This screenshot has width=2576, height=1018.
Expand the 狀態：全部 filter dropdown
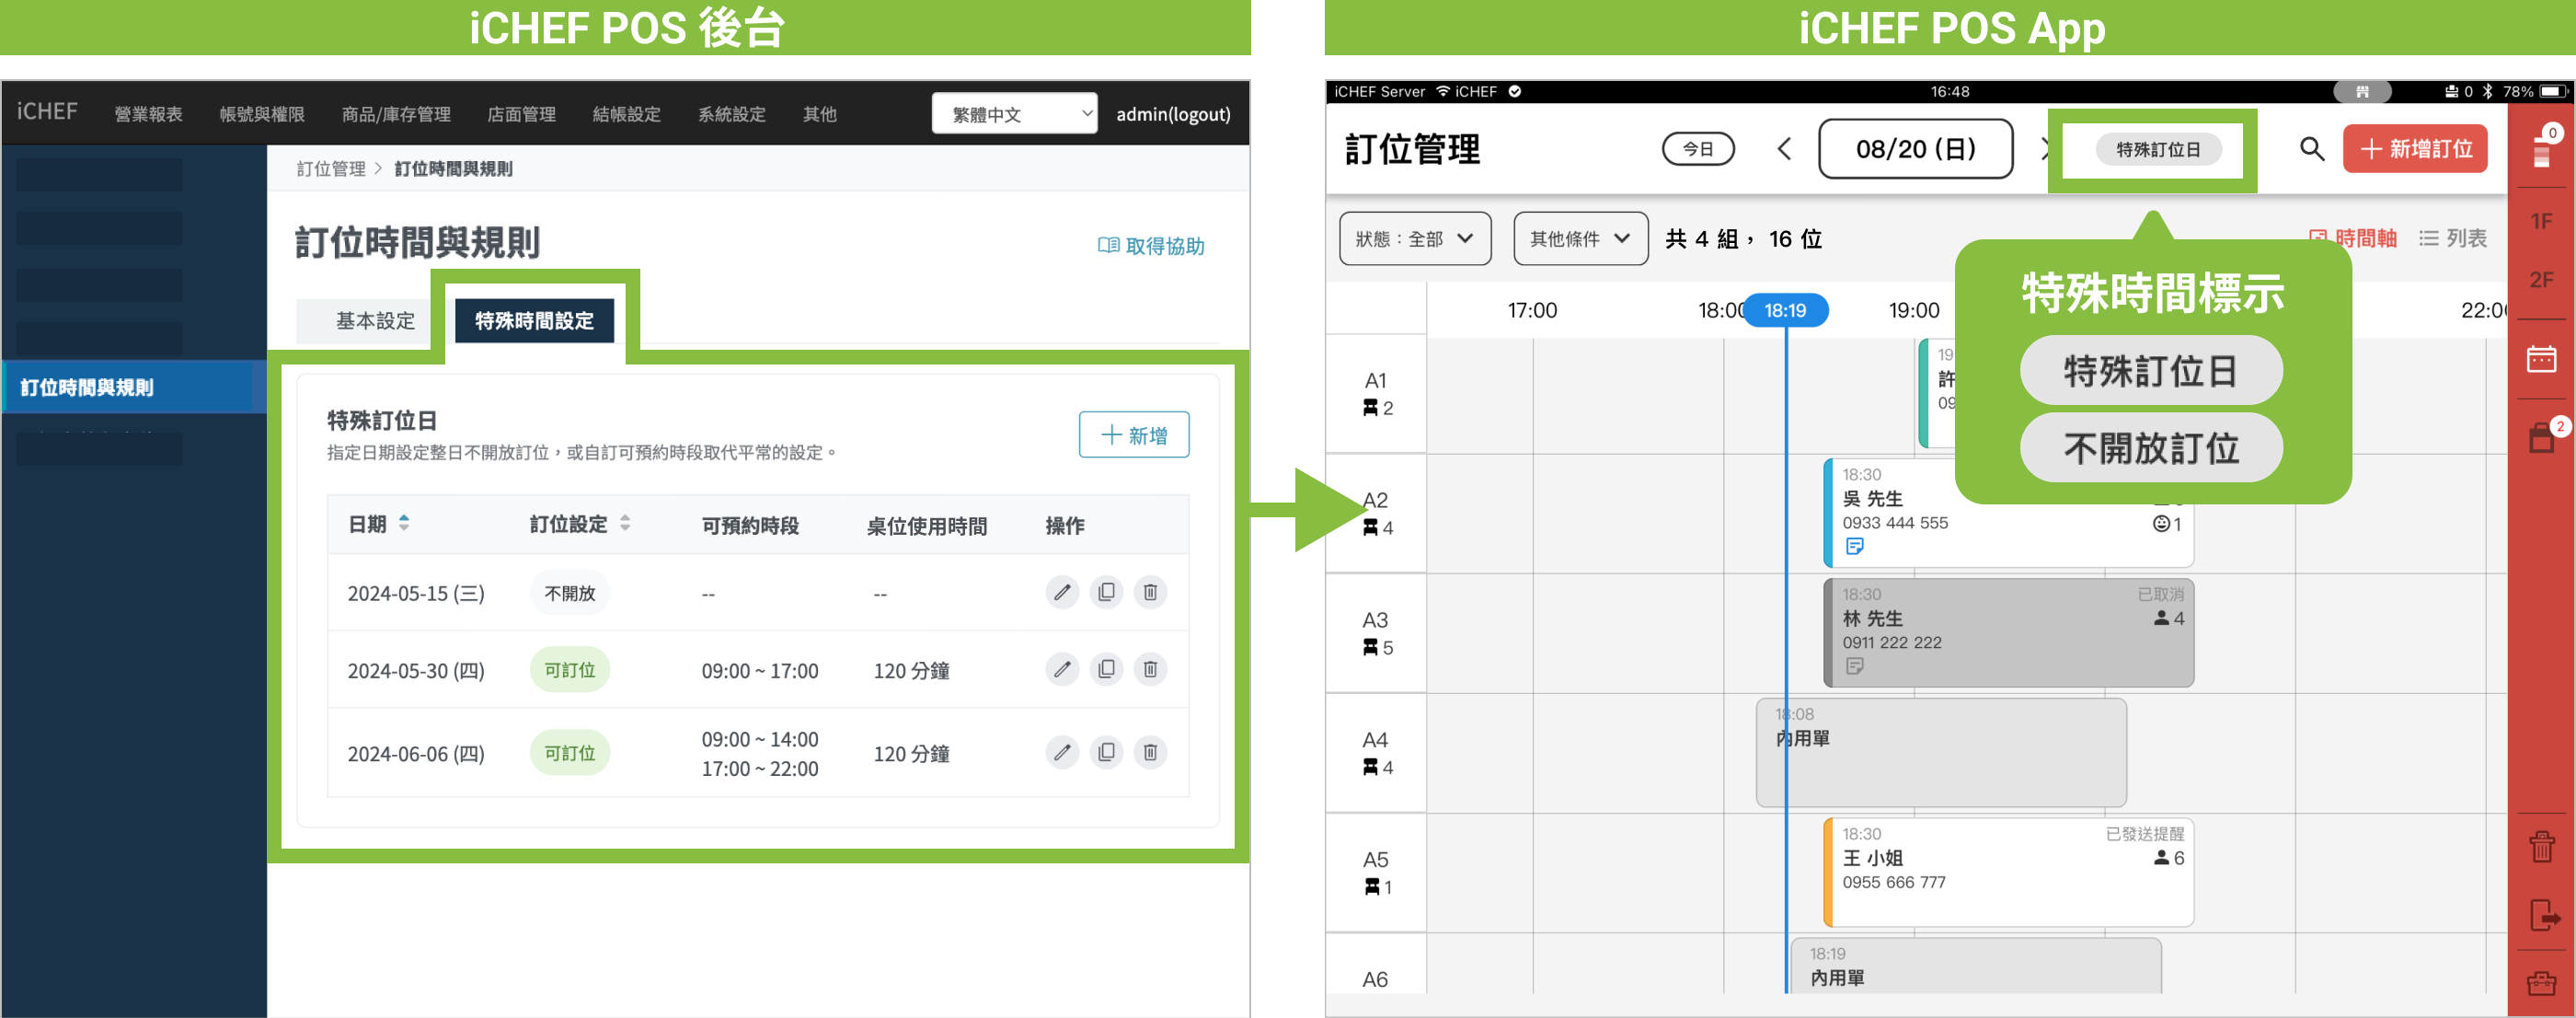pos(1414,238)
